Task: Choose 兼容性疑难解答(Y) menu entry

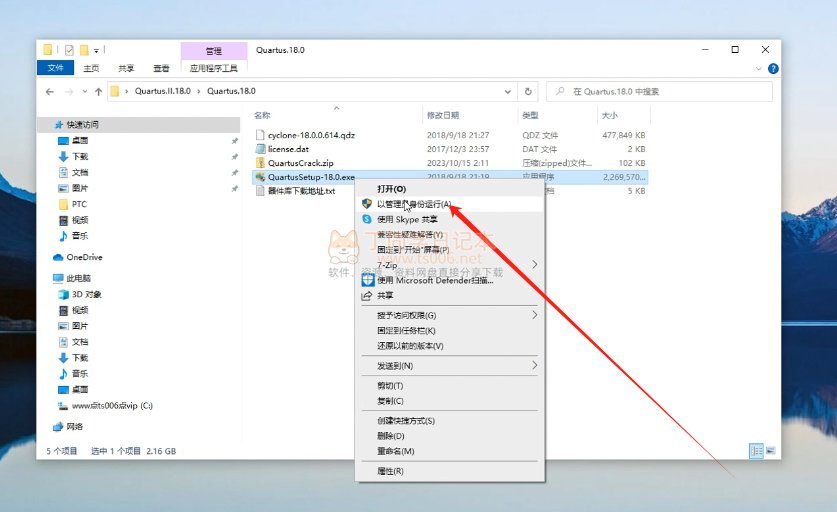Action: (x=449, y=234)
